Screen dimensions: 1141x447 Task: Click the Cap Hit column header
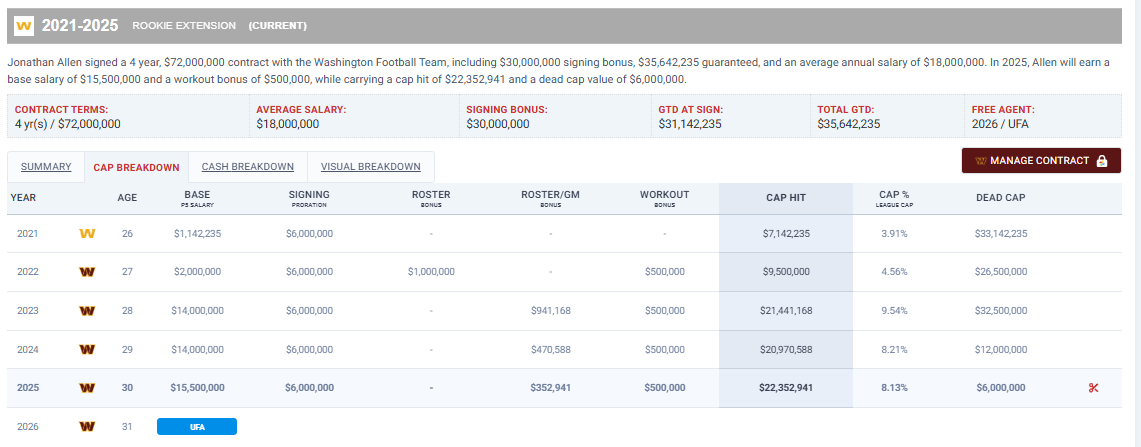(x=786, y=197)
